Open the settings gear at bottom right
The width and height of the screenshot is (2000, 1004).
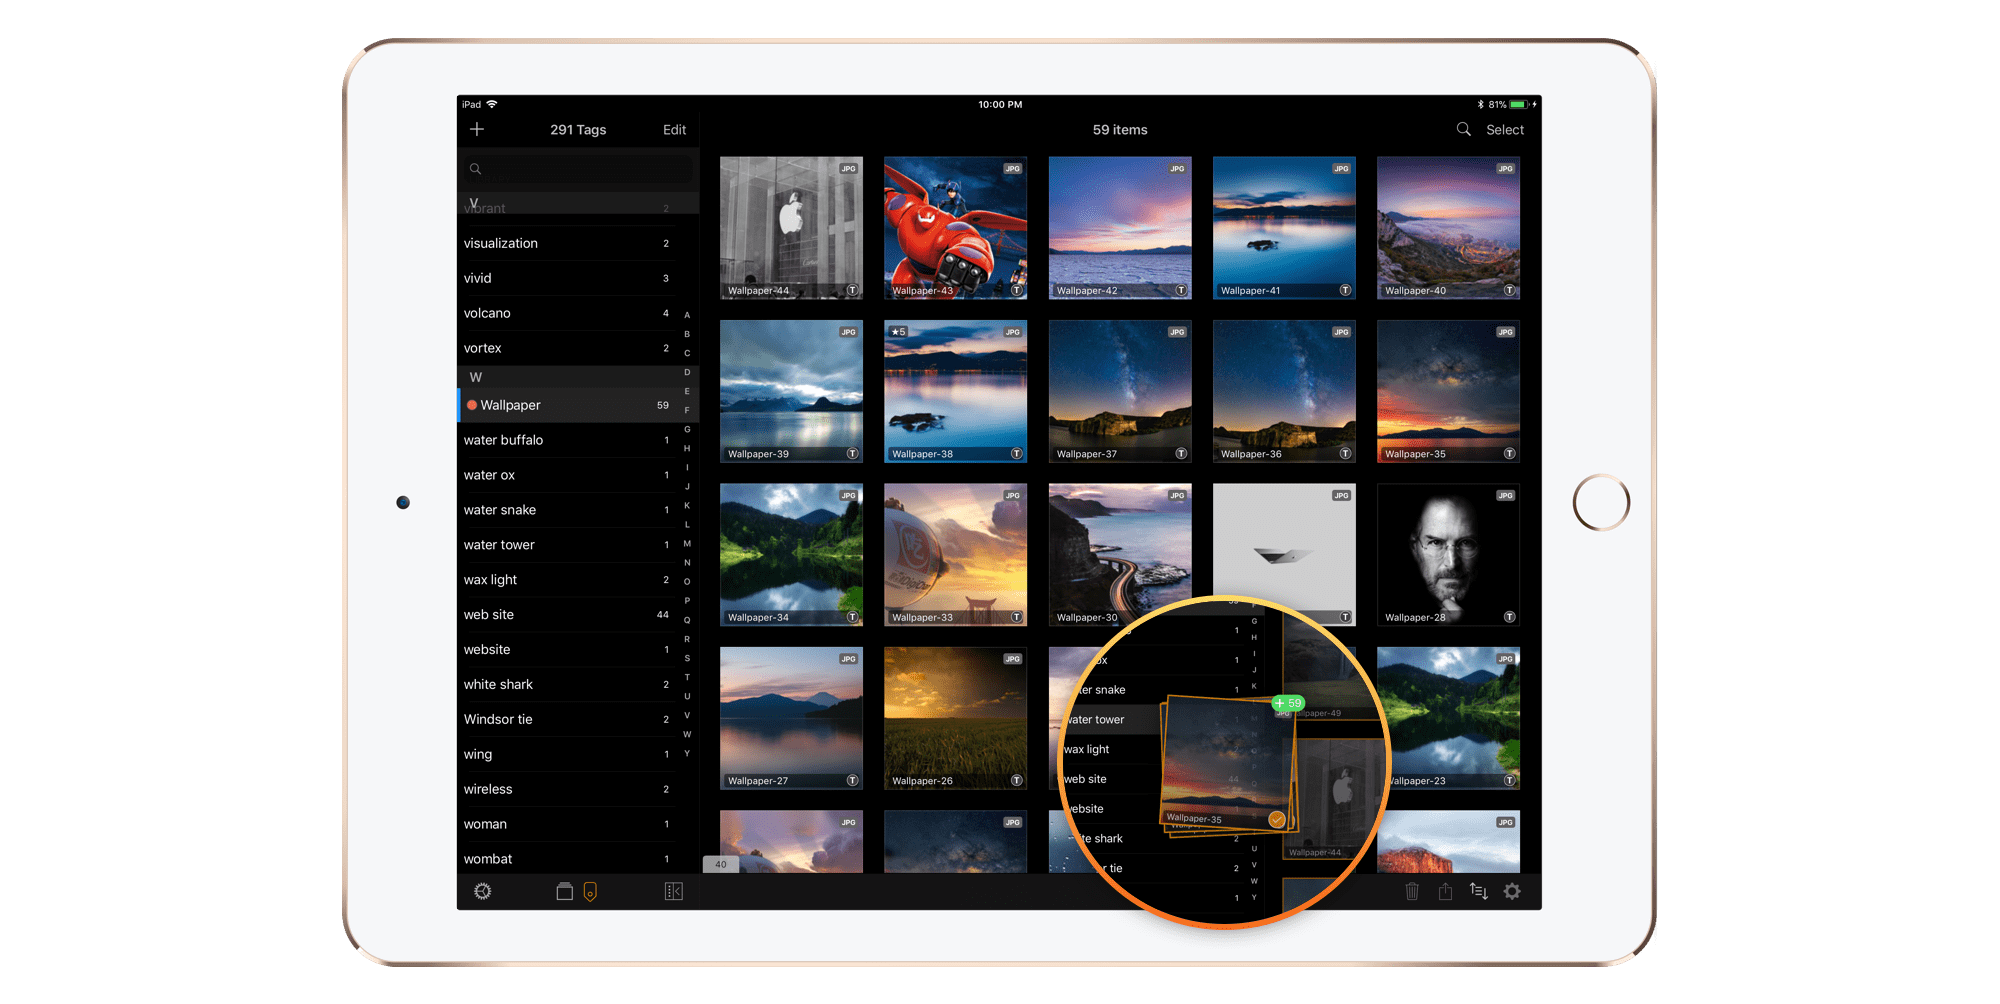pyautogui.click(x=1512, y=891)
